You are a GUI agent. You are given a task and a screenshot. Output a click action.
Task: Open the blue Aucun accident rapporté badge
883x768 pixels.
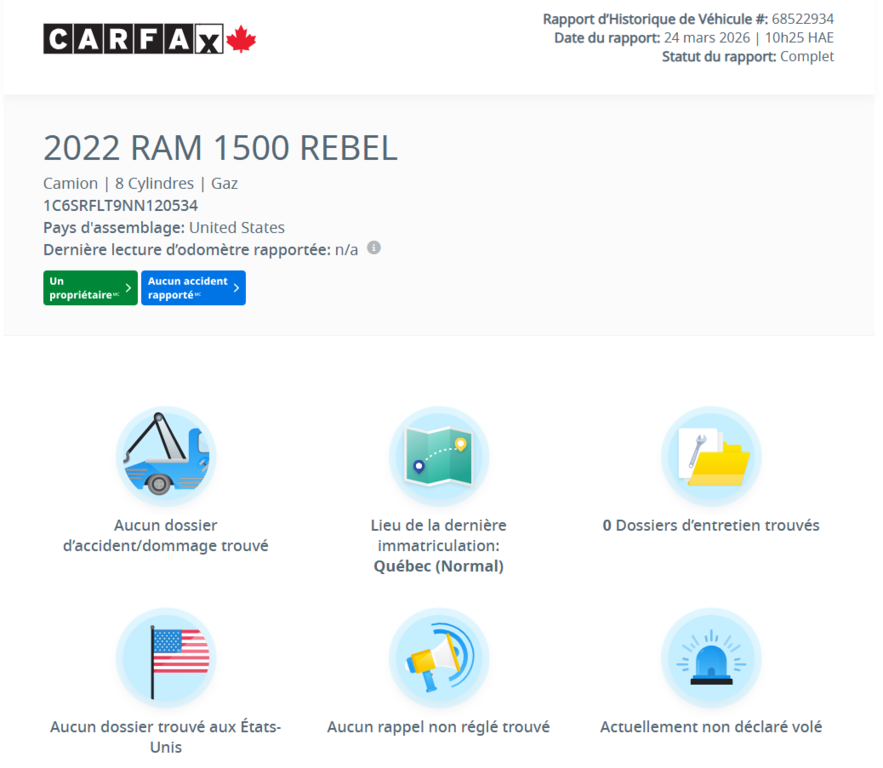click(x=188, y=288)
